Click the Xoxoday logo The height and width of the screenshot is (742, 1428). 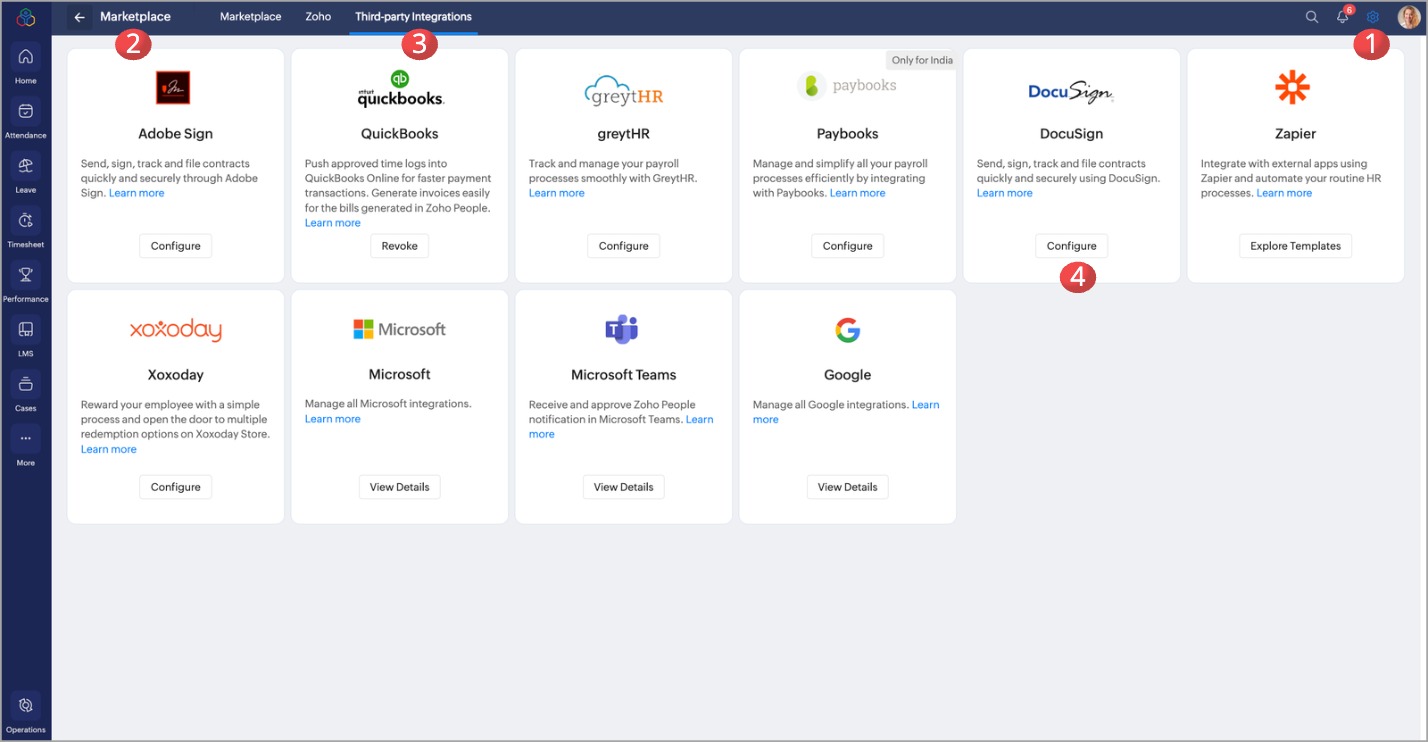point(176,331)
